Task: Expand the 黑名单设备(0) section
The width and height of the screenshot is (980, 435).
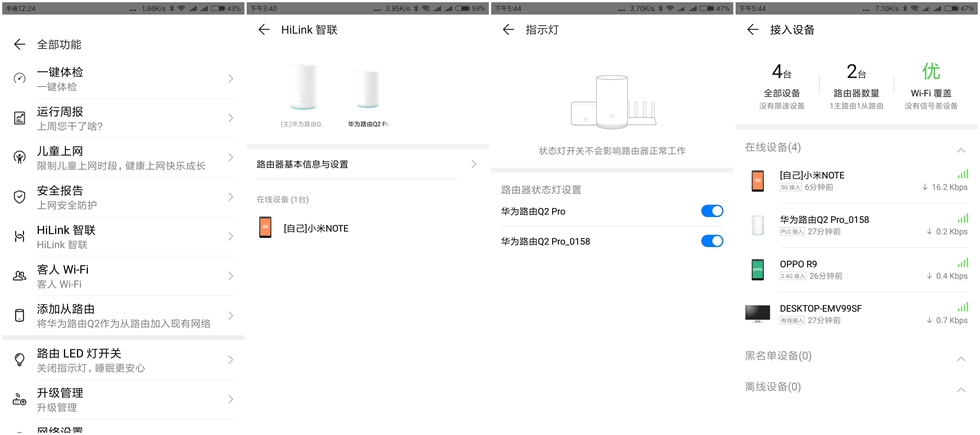Action: (x=961, y=359)
